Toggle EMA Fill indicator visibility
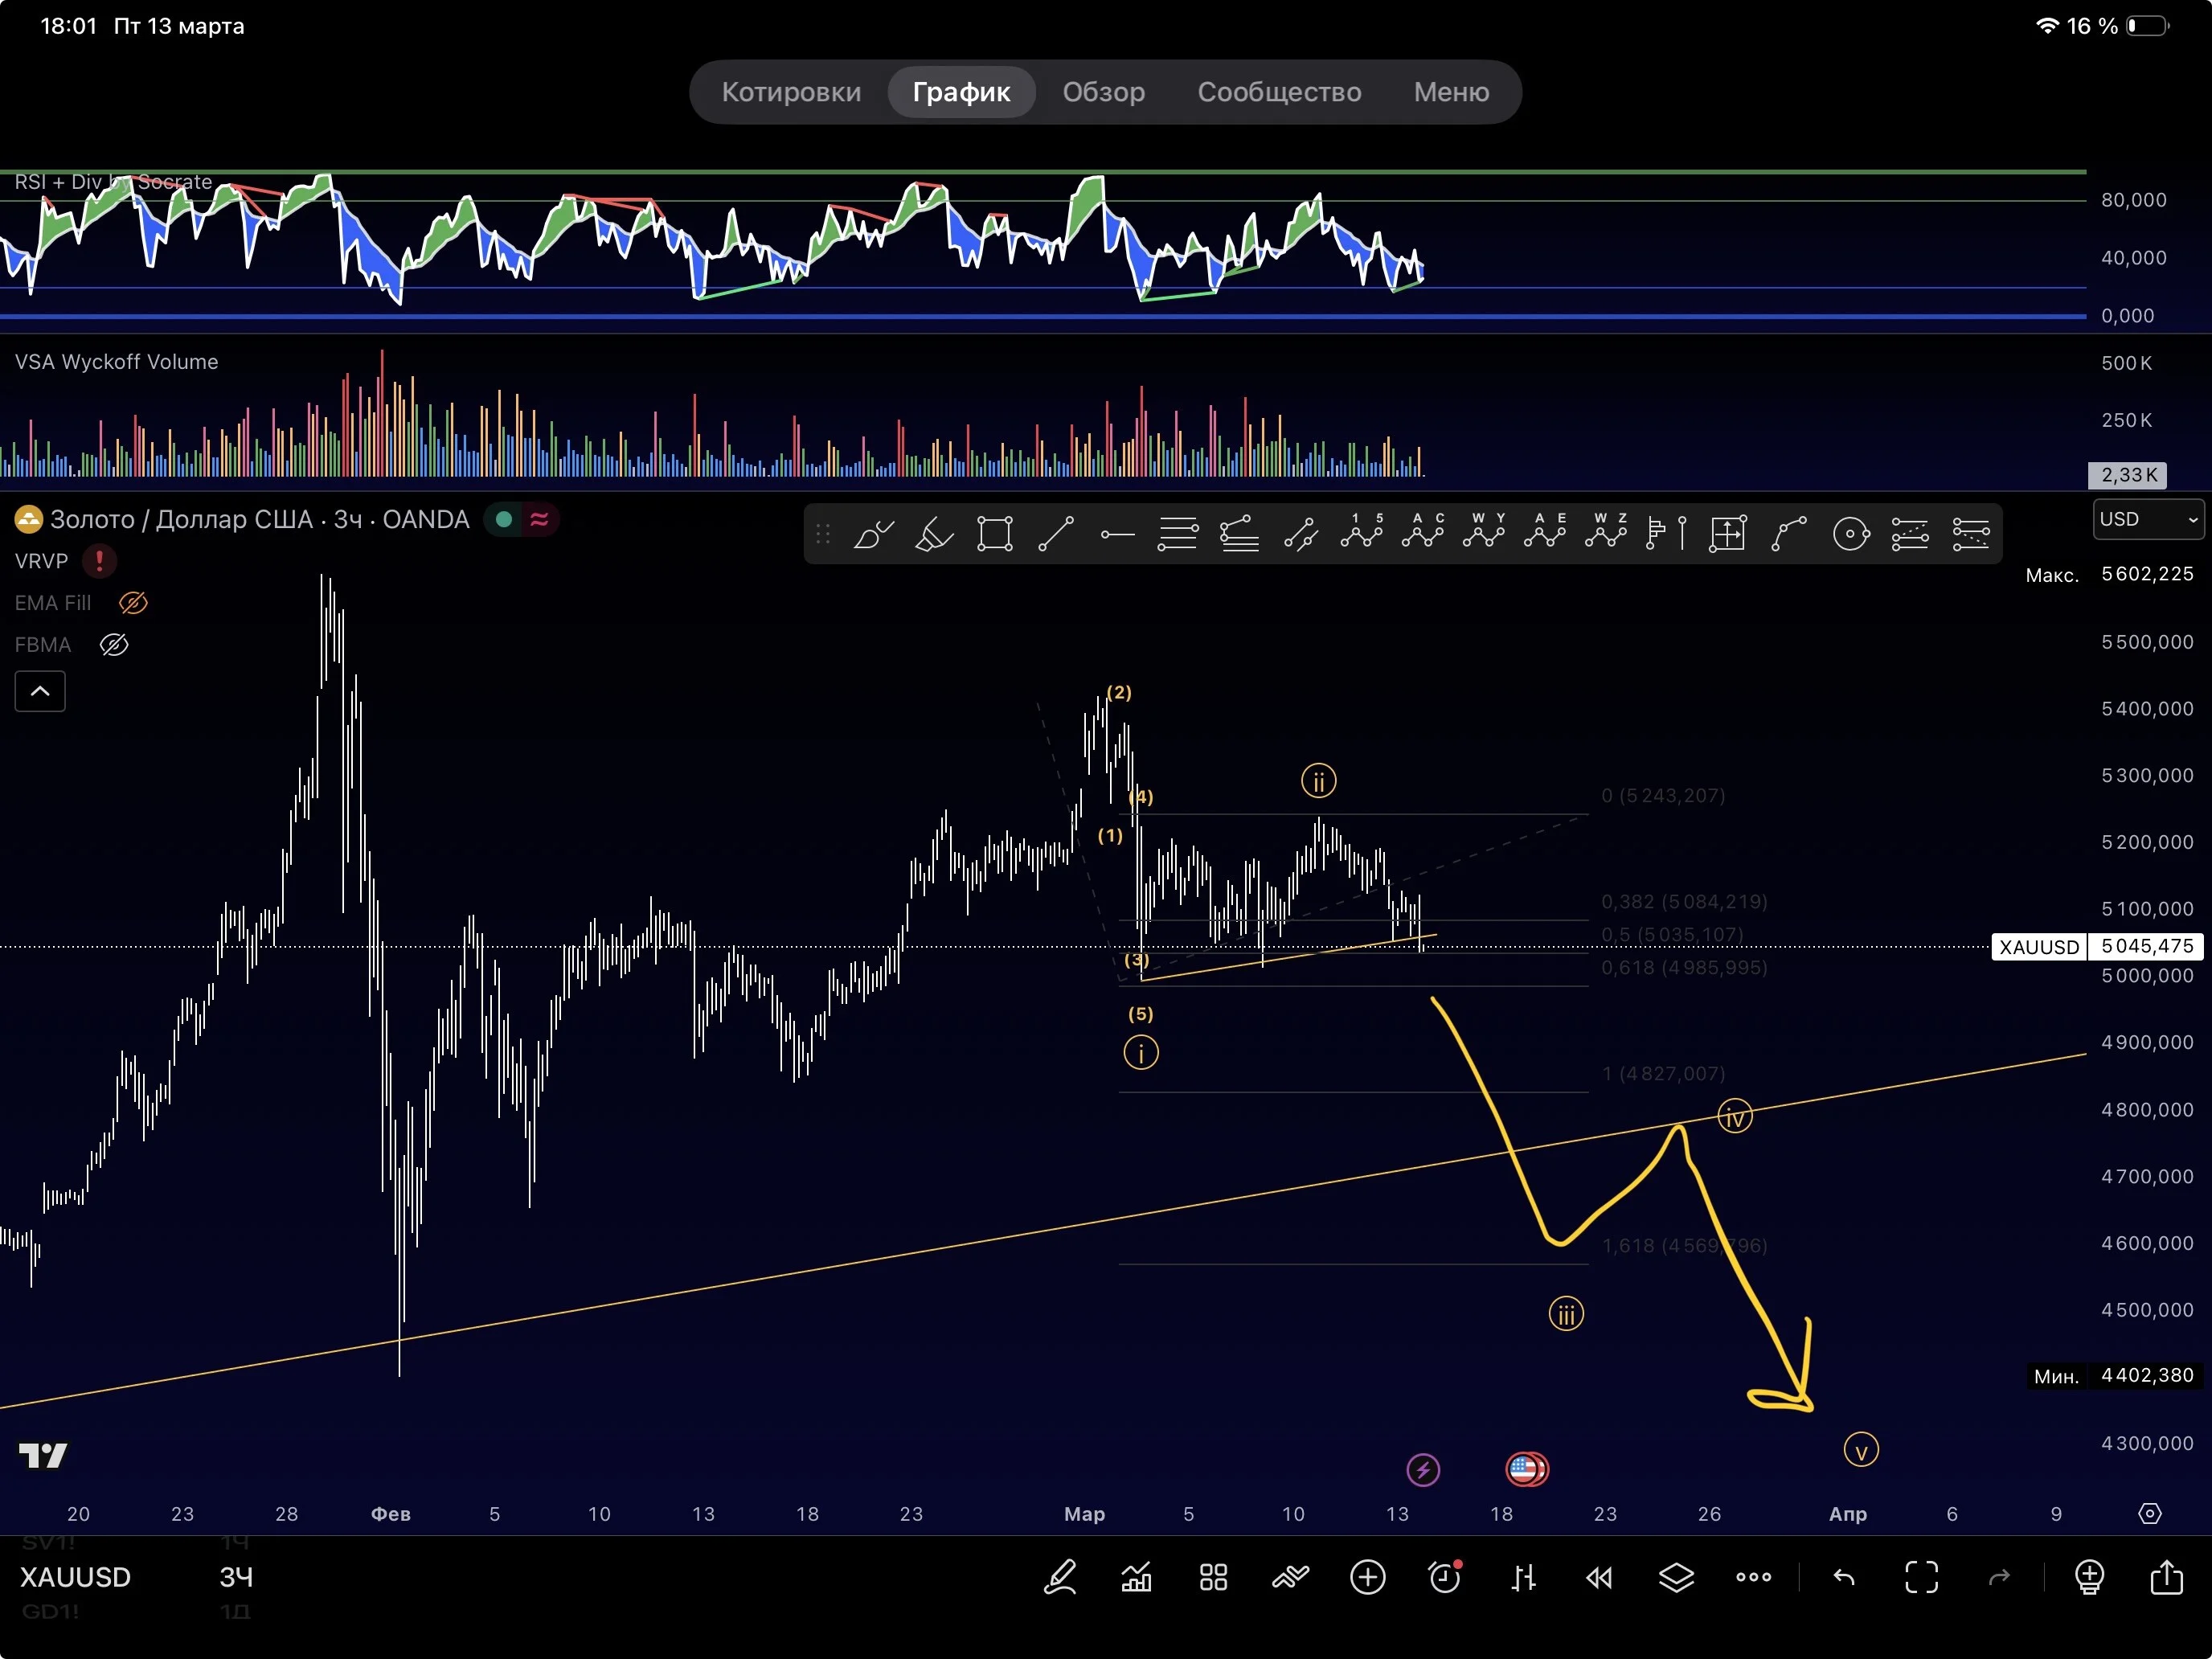The width and height of the screenshot is (2212, 1659). click(x=133, y=603)
